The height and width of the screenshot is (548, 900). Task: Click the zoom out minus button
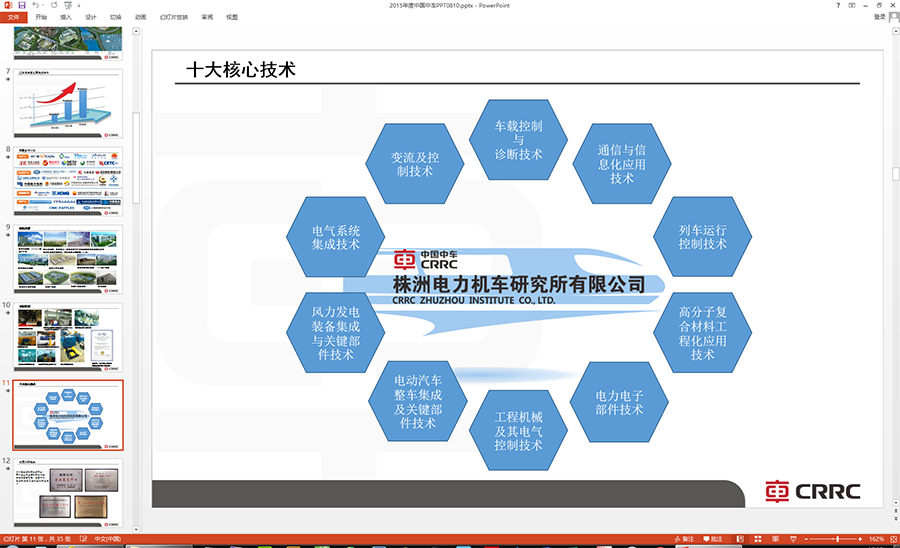click(806, 539)
